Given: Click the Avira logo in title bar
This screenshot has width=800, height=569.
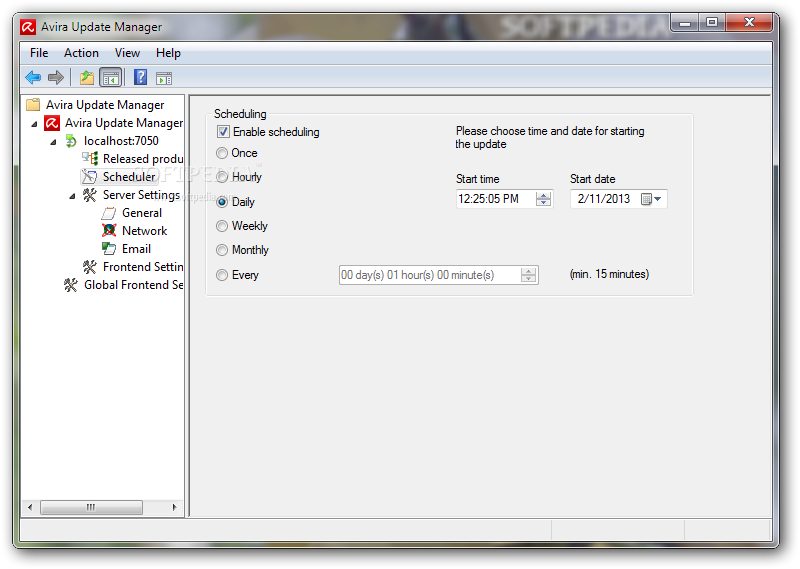Looking at the screenshot, I should coord(28,27).
